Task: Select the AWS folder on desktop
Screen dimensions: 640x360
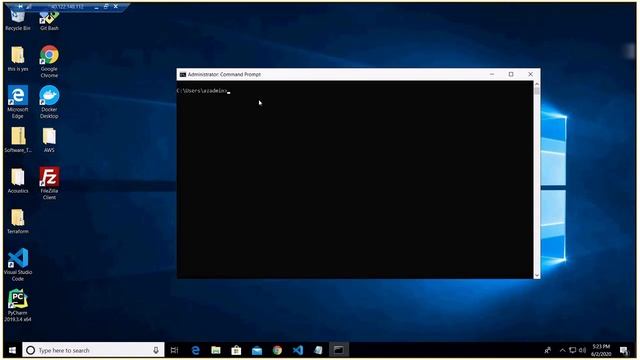Action: (49, 140)
